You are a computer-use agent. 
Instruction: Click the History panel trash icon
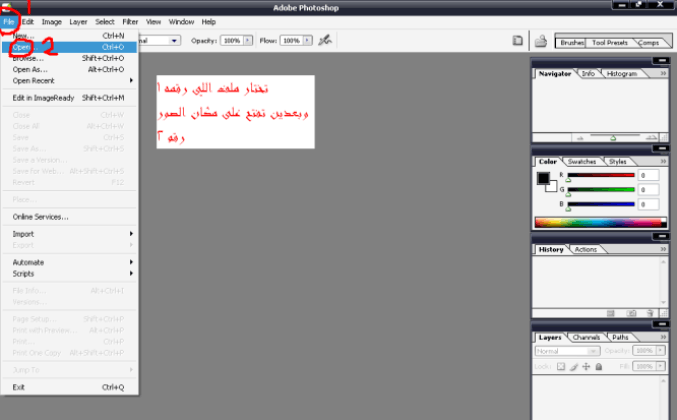tap(650, 313)
